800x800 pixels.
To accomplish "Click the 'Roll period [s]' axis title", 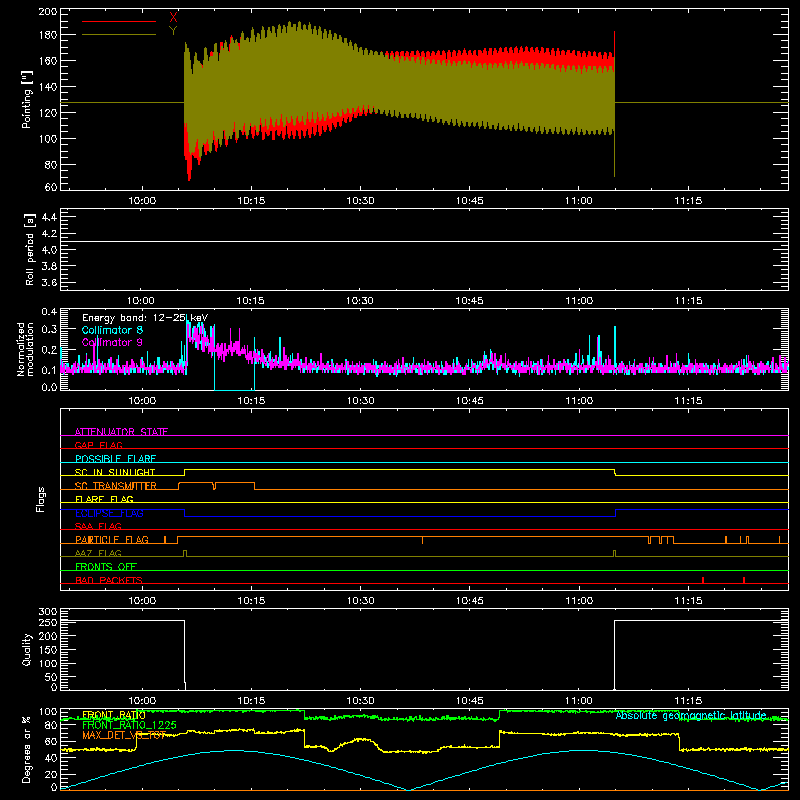I will click(29, 249).
